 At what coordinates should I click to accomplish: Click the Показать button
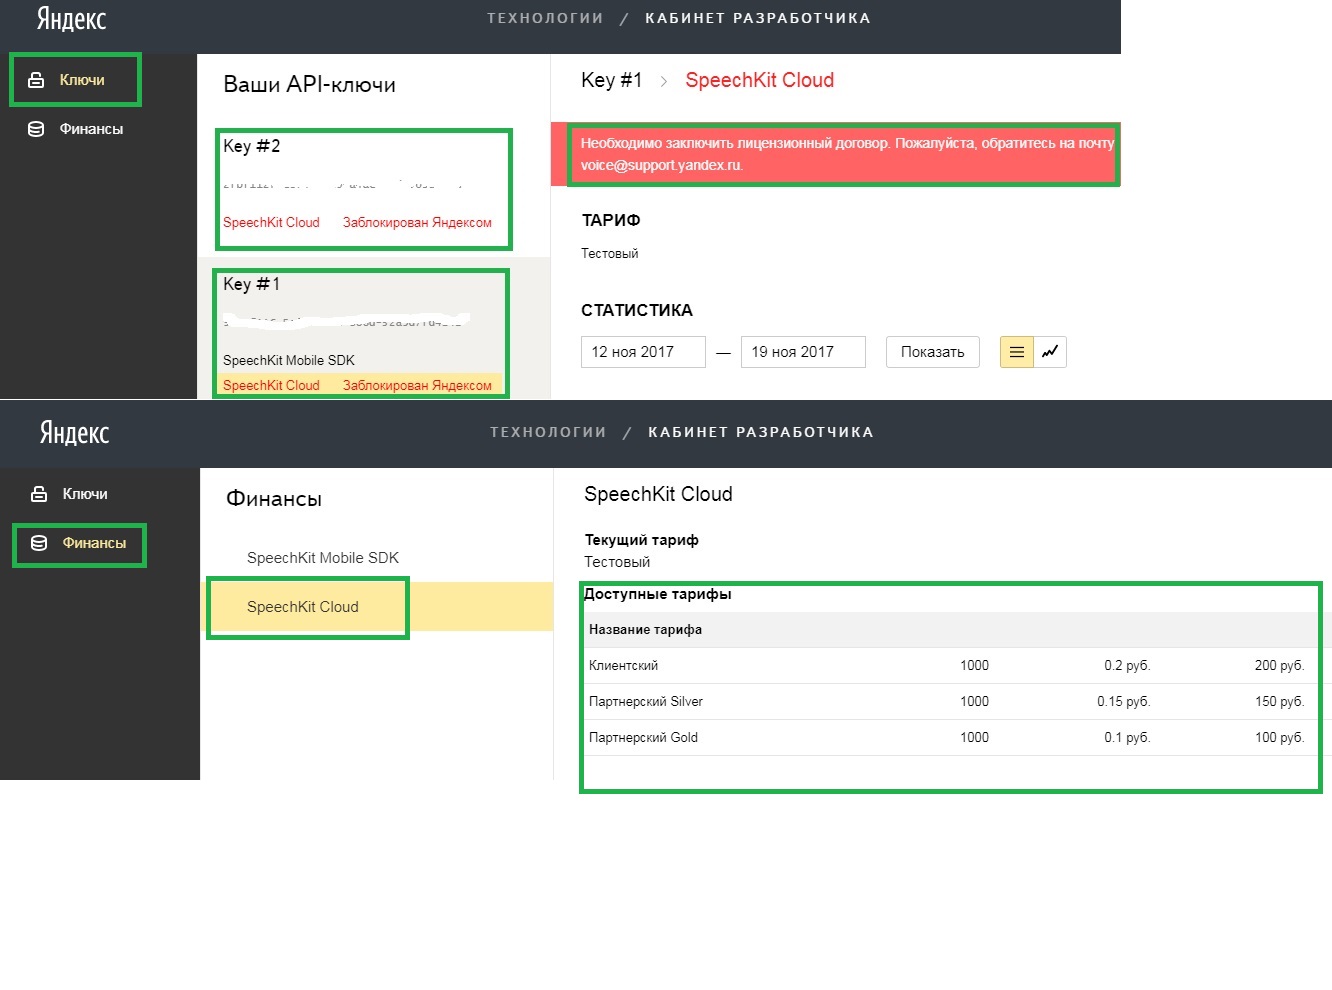[932, 352]
